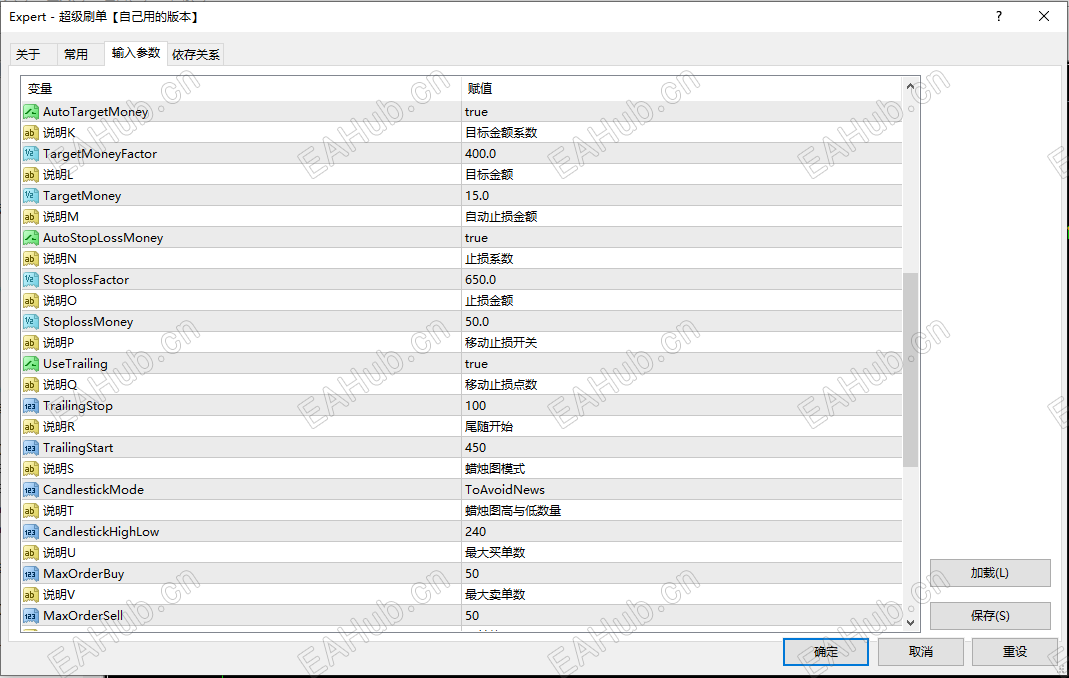Screen dimensions: 1069x678
Task: Click the 说明V string icon
Action: click(x=31, y=595)
